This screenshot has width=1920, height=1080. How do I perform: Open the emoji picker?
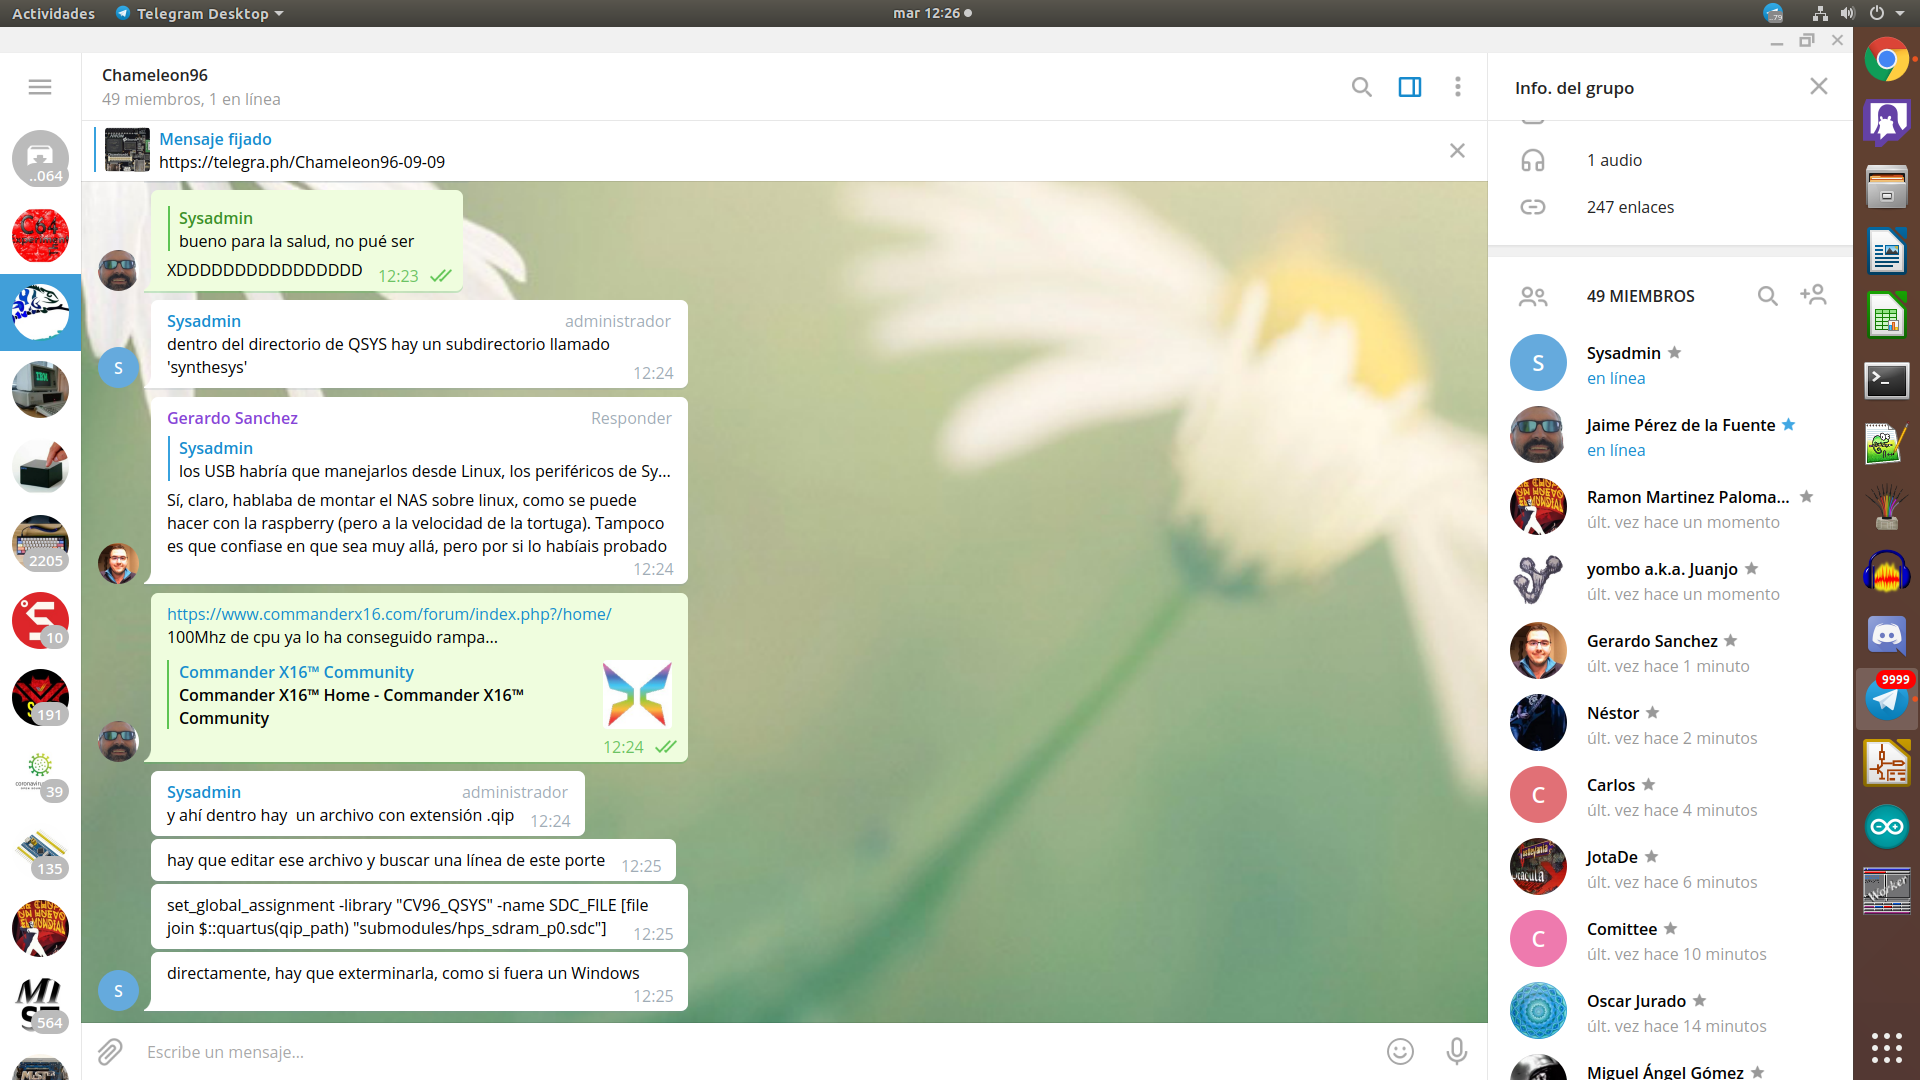(1400, 1051)
